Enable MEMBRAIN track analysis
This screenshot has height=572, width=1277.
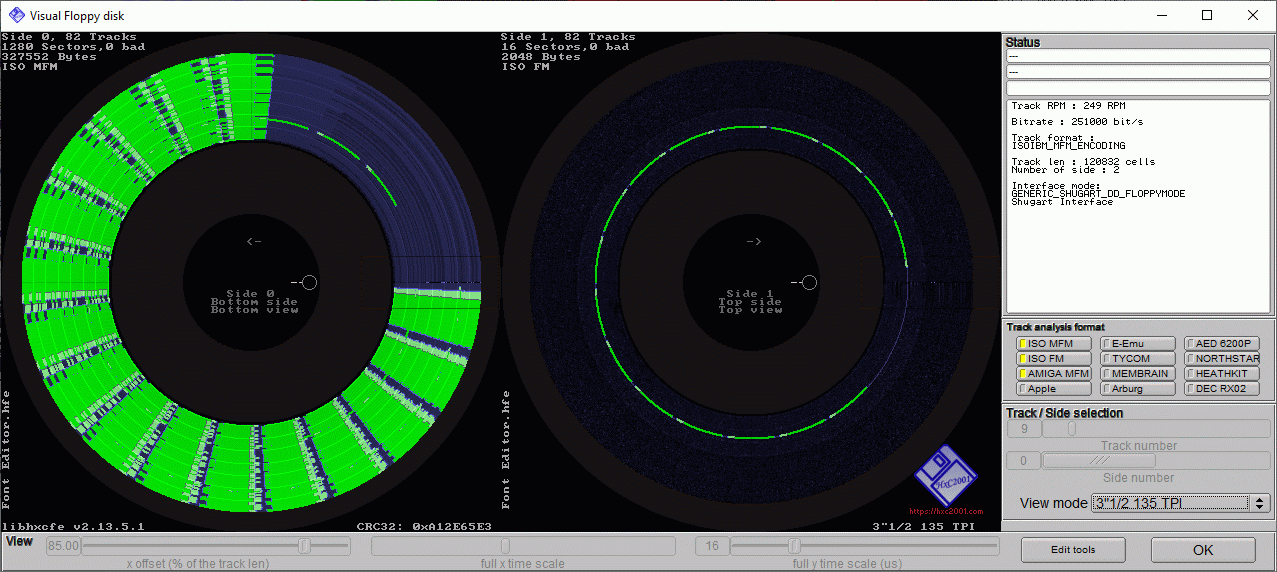pos(1138,374)
